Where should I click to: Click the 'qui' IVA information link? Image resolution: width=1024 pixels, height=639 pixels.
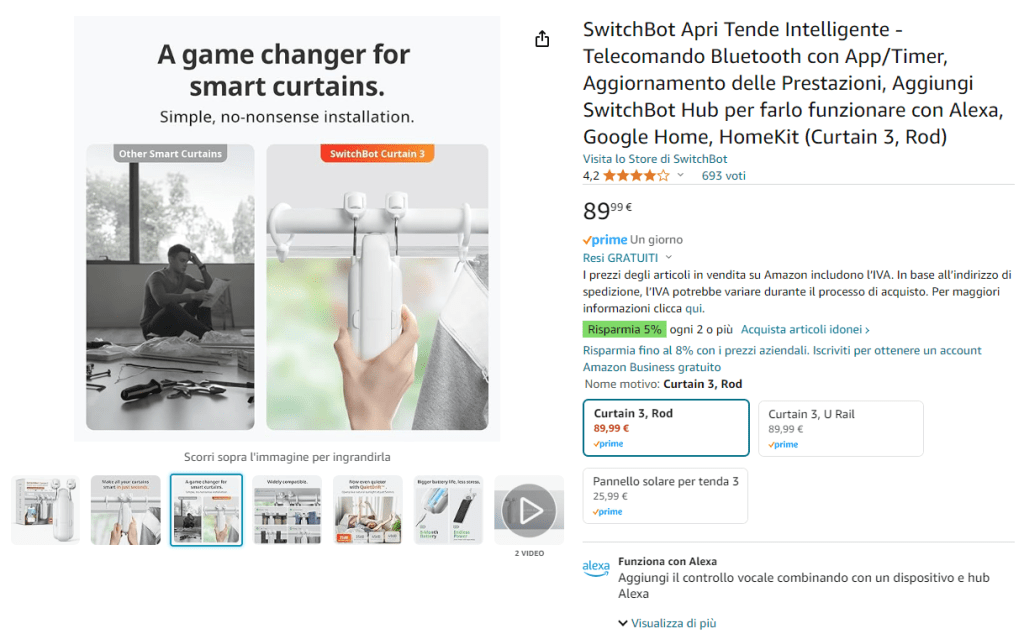pos(694,309)
